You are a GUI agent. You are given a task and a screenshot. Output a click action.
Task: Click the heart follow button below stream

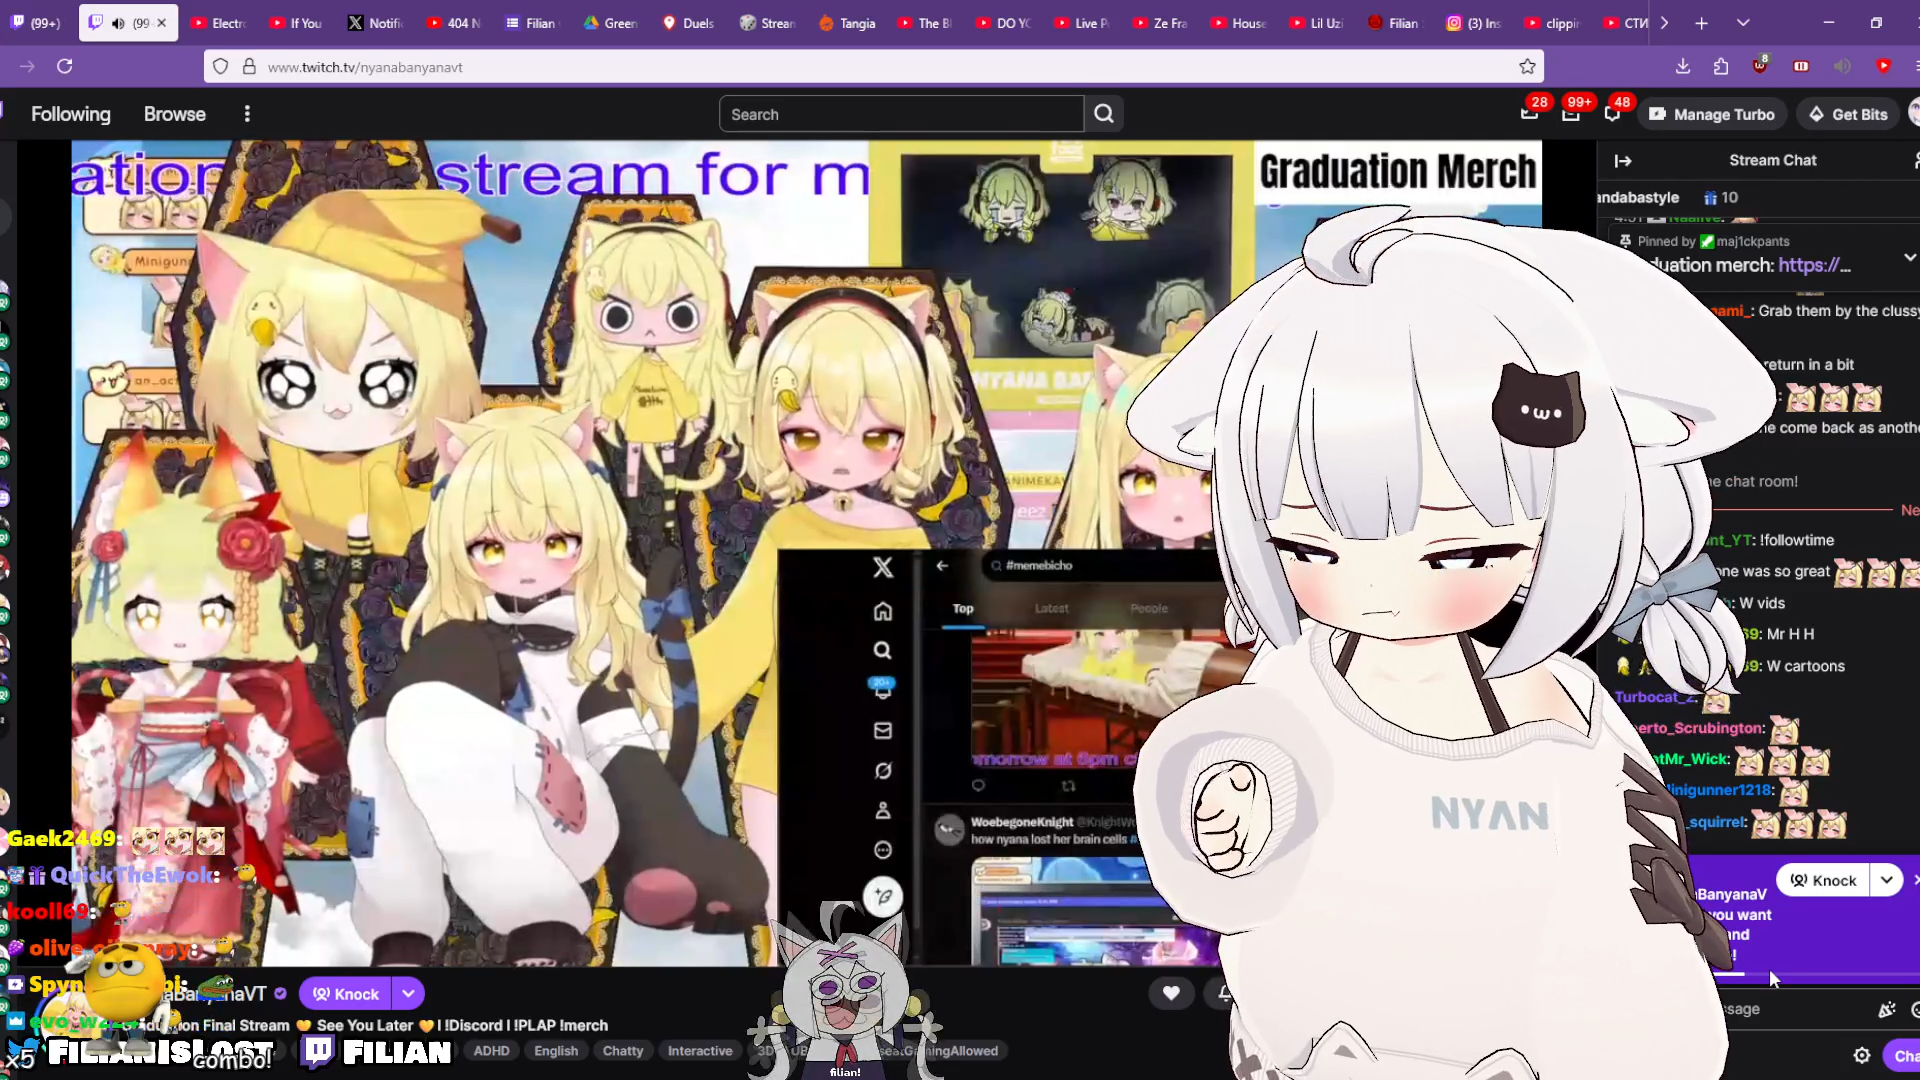(x=1171, y=992)
